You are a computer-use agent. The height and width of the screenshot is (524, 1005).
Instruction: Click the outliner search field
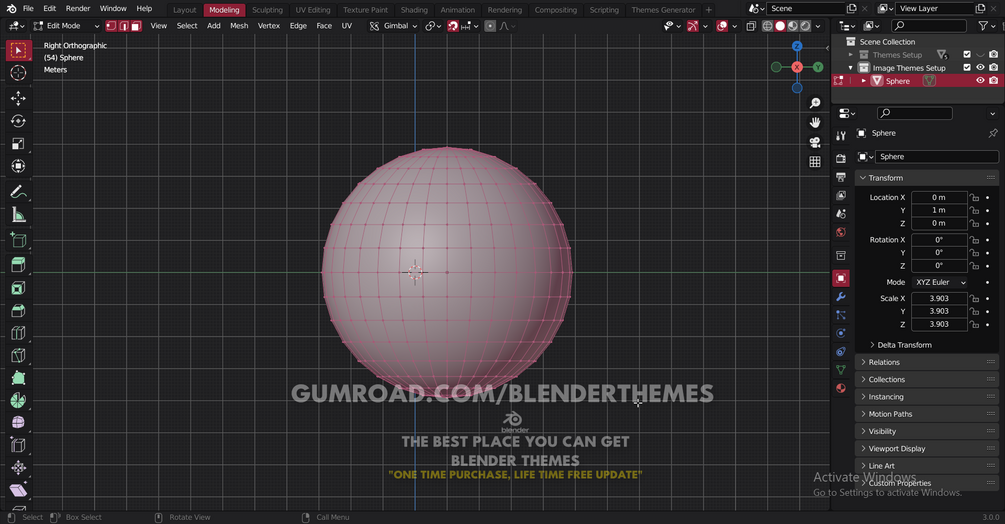click(x=929, y=26)
